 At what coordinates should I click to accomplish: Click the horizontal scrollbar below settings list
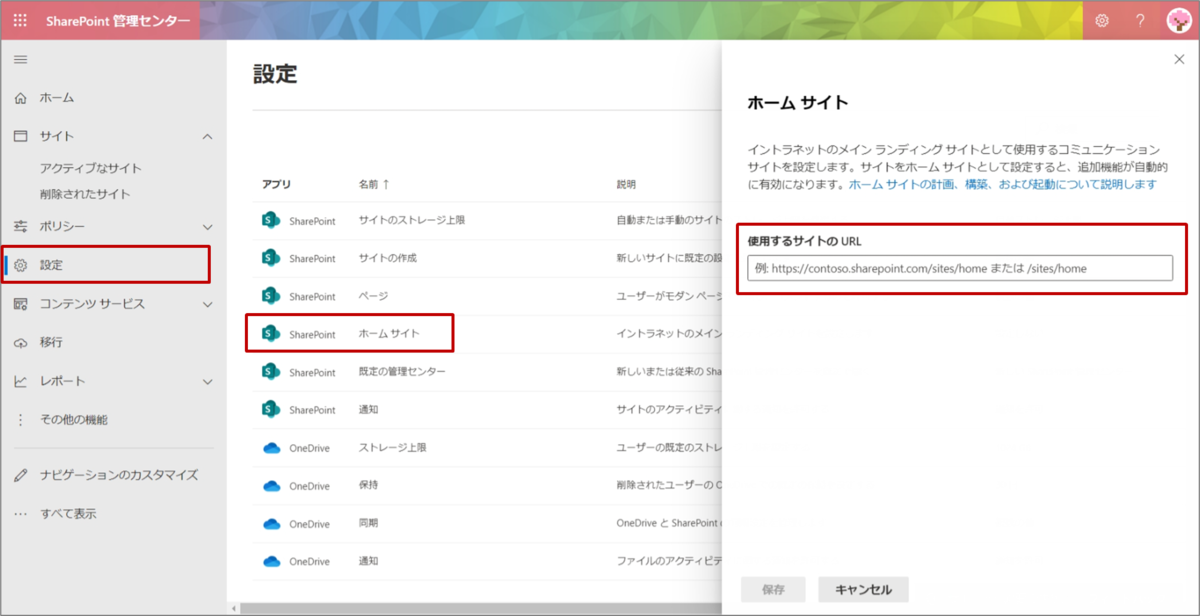tap(480, 608)
